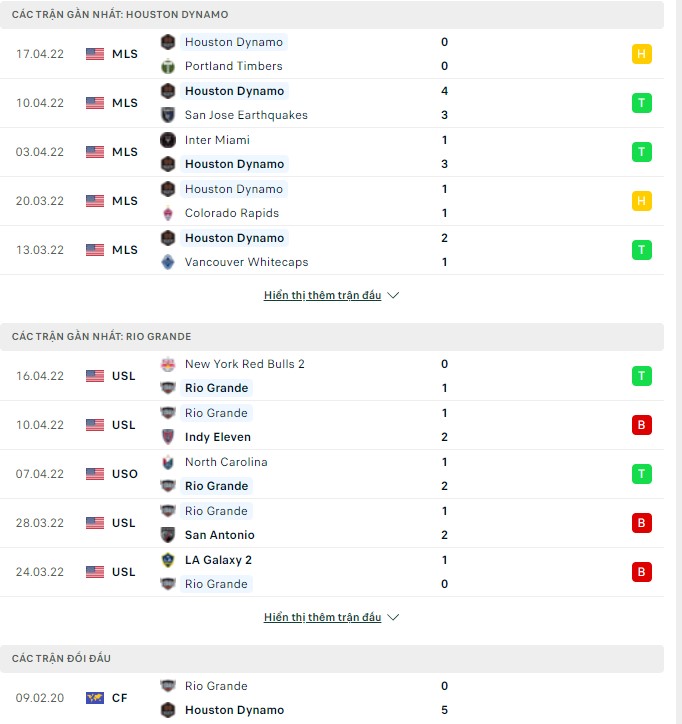Open the Vancouver Whitecaps team link
This screenshot has width=682, height=724.
point(246,262)
